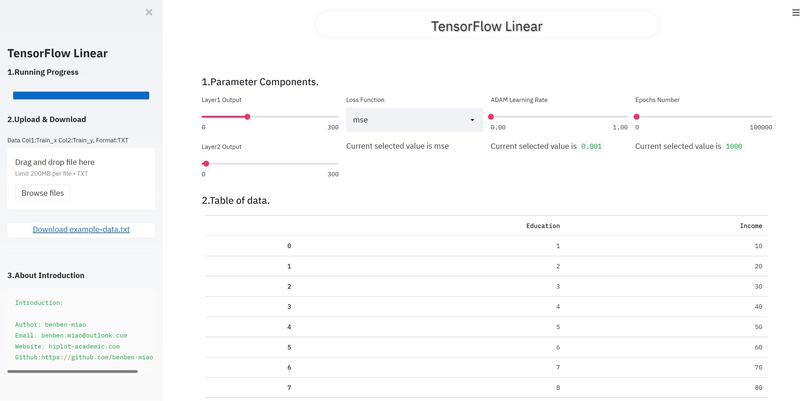Click the Layer2 Output slider handle

pyautogui.click(x=206, y=163)
